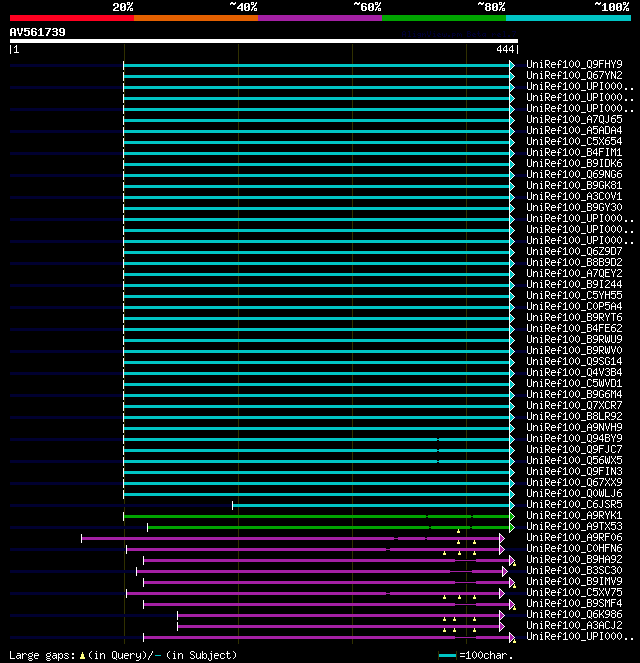This screenshot has height=663, width=640.
Task: Select the UniRef100_C5XV75 label
Action: click(x=574, y=592)
